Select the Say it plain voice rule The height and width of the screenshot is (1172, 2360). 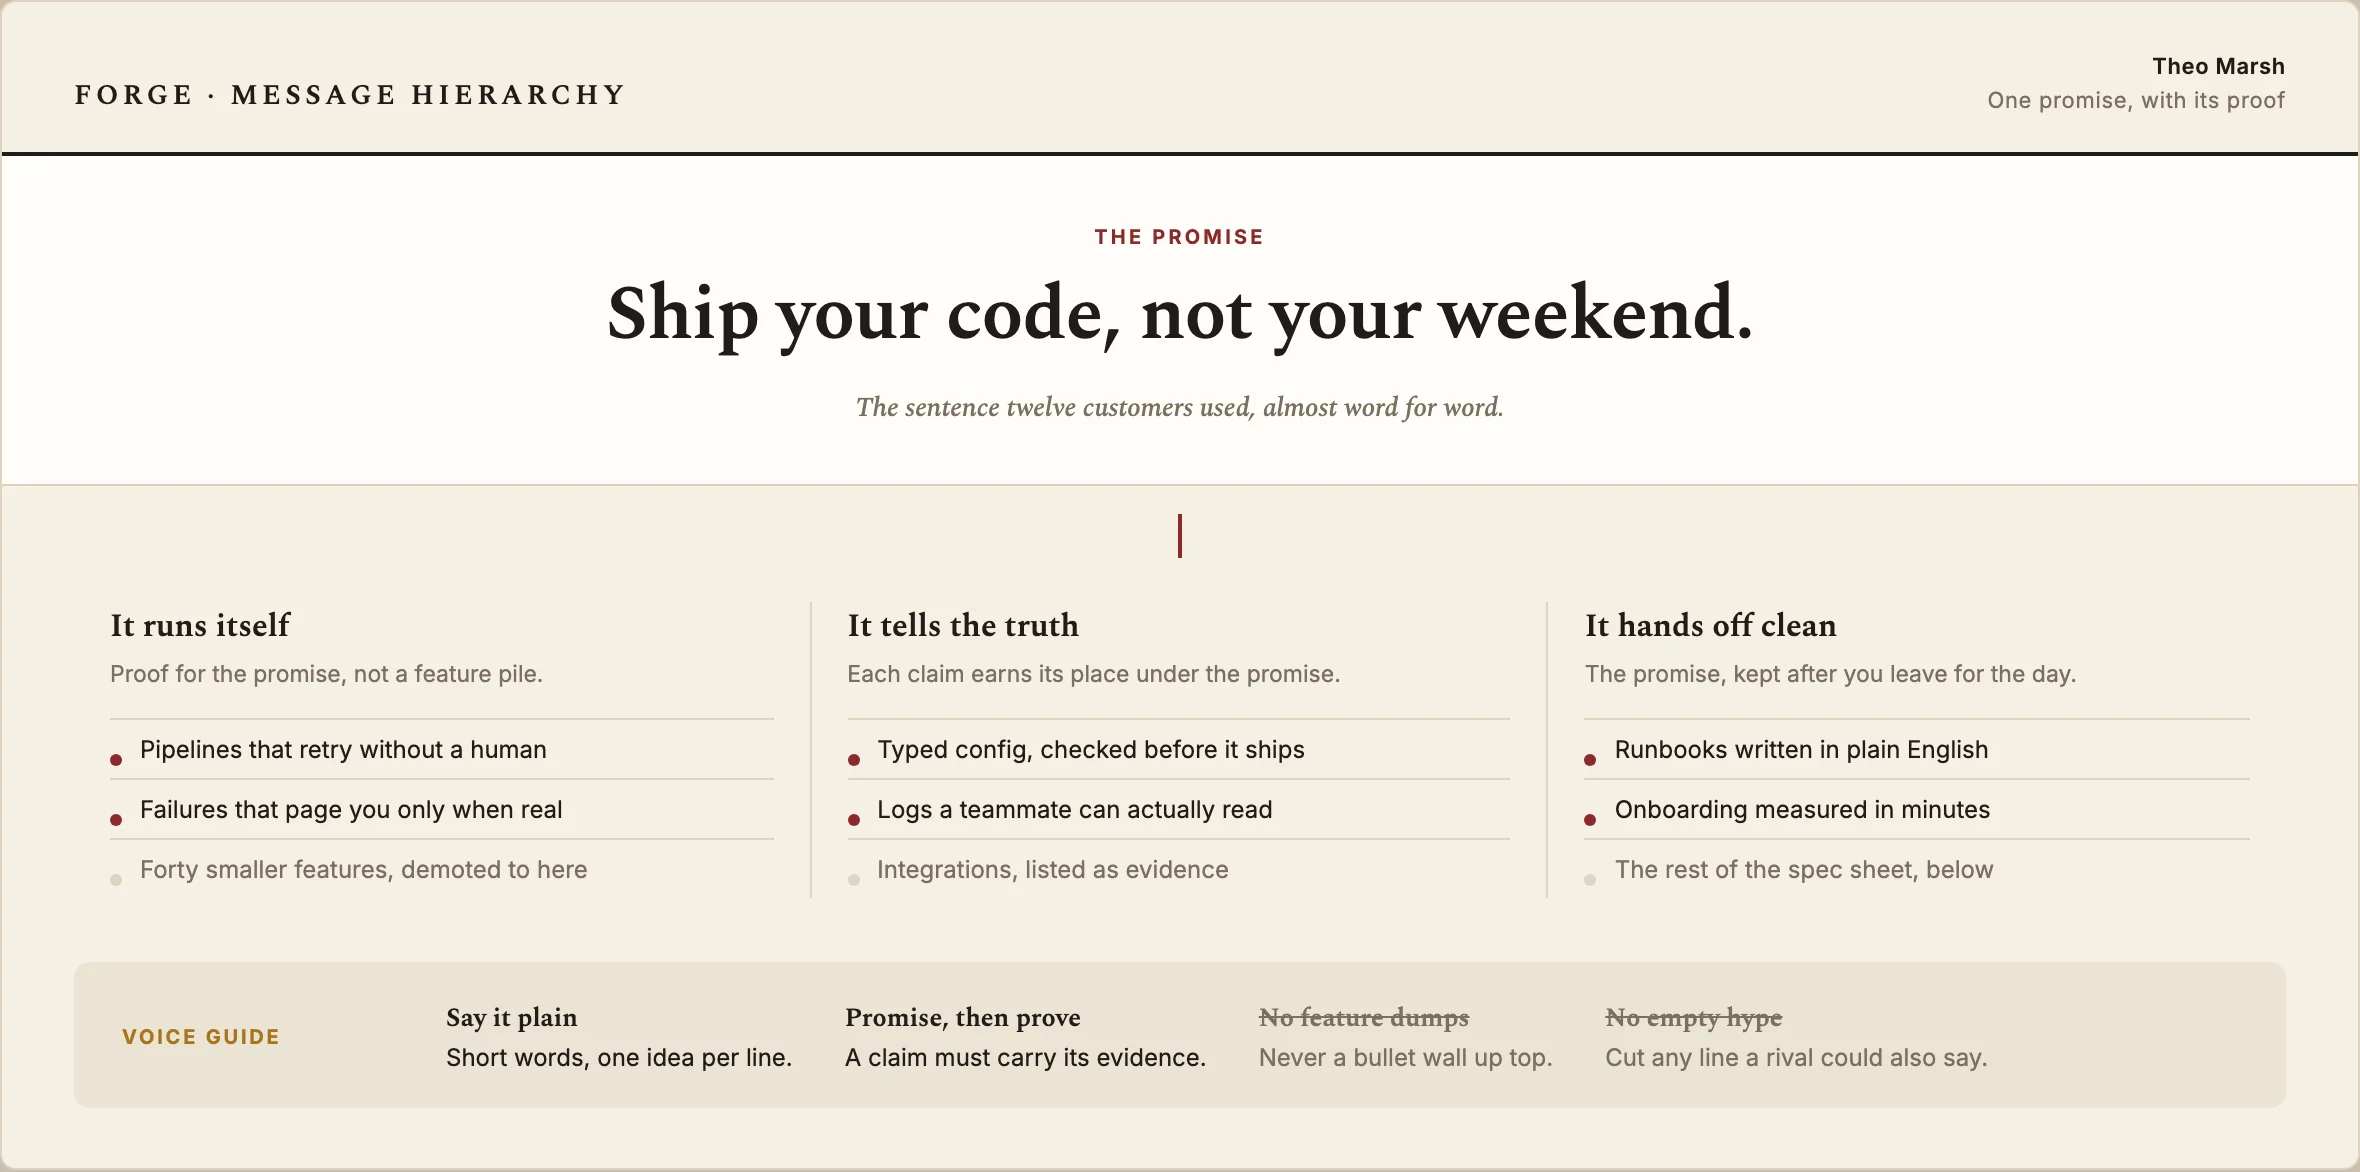click(511, 1017)
